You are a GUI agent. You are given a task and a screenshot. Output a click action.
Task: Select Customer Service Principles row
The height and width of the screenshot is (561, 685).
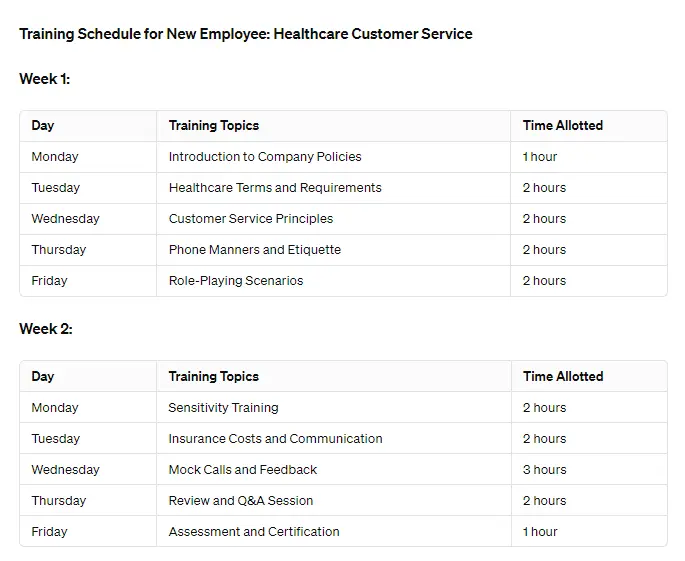click(343, 219)
